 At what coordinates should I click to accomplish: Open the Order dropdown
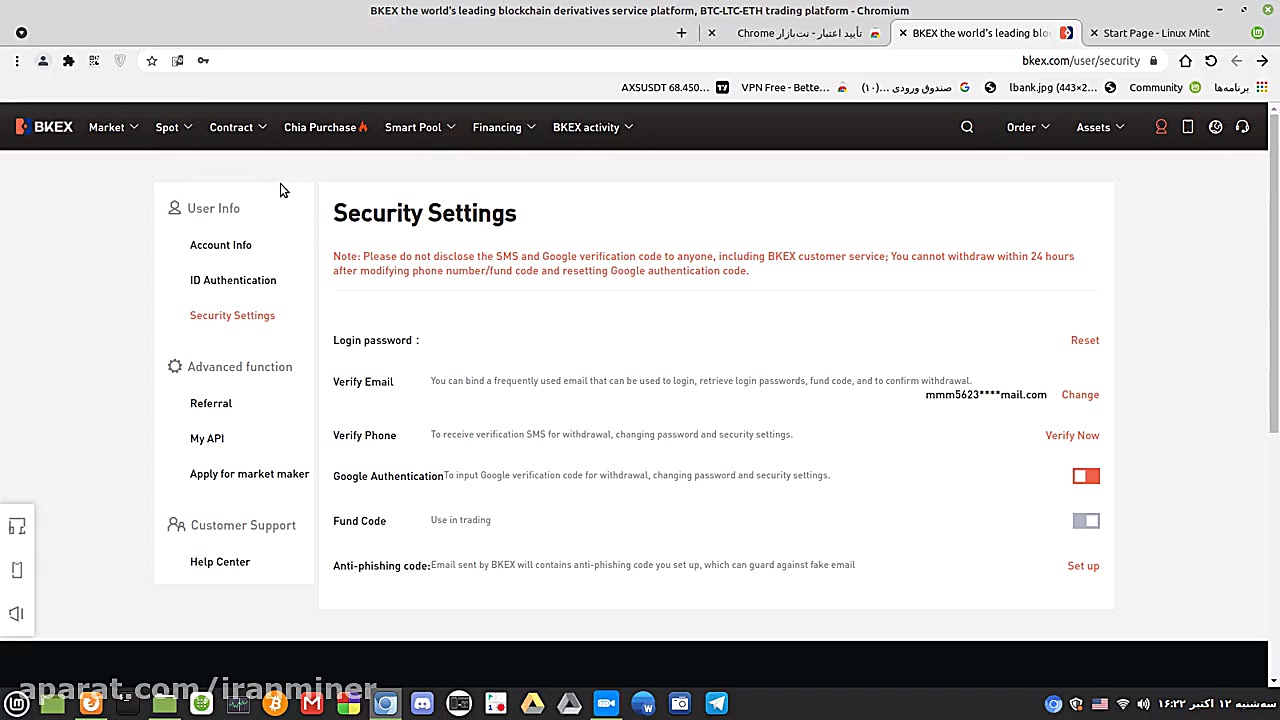1028,127
